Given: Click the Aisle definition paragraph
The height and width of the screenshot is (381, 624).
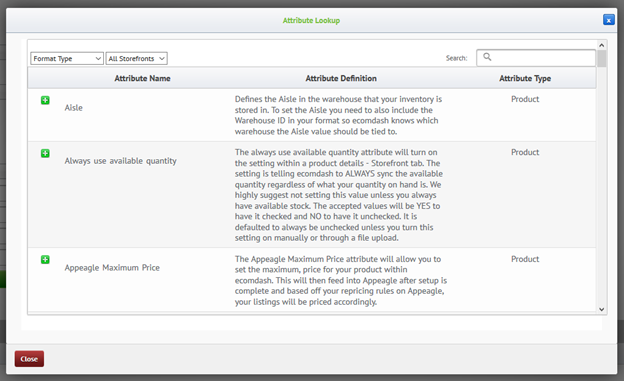Looking at the screenshot, I should click(x=338, y=115).
